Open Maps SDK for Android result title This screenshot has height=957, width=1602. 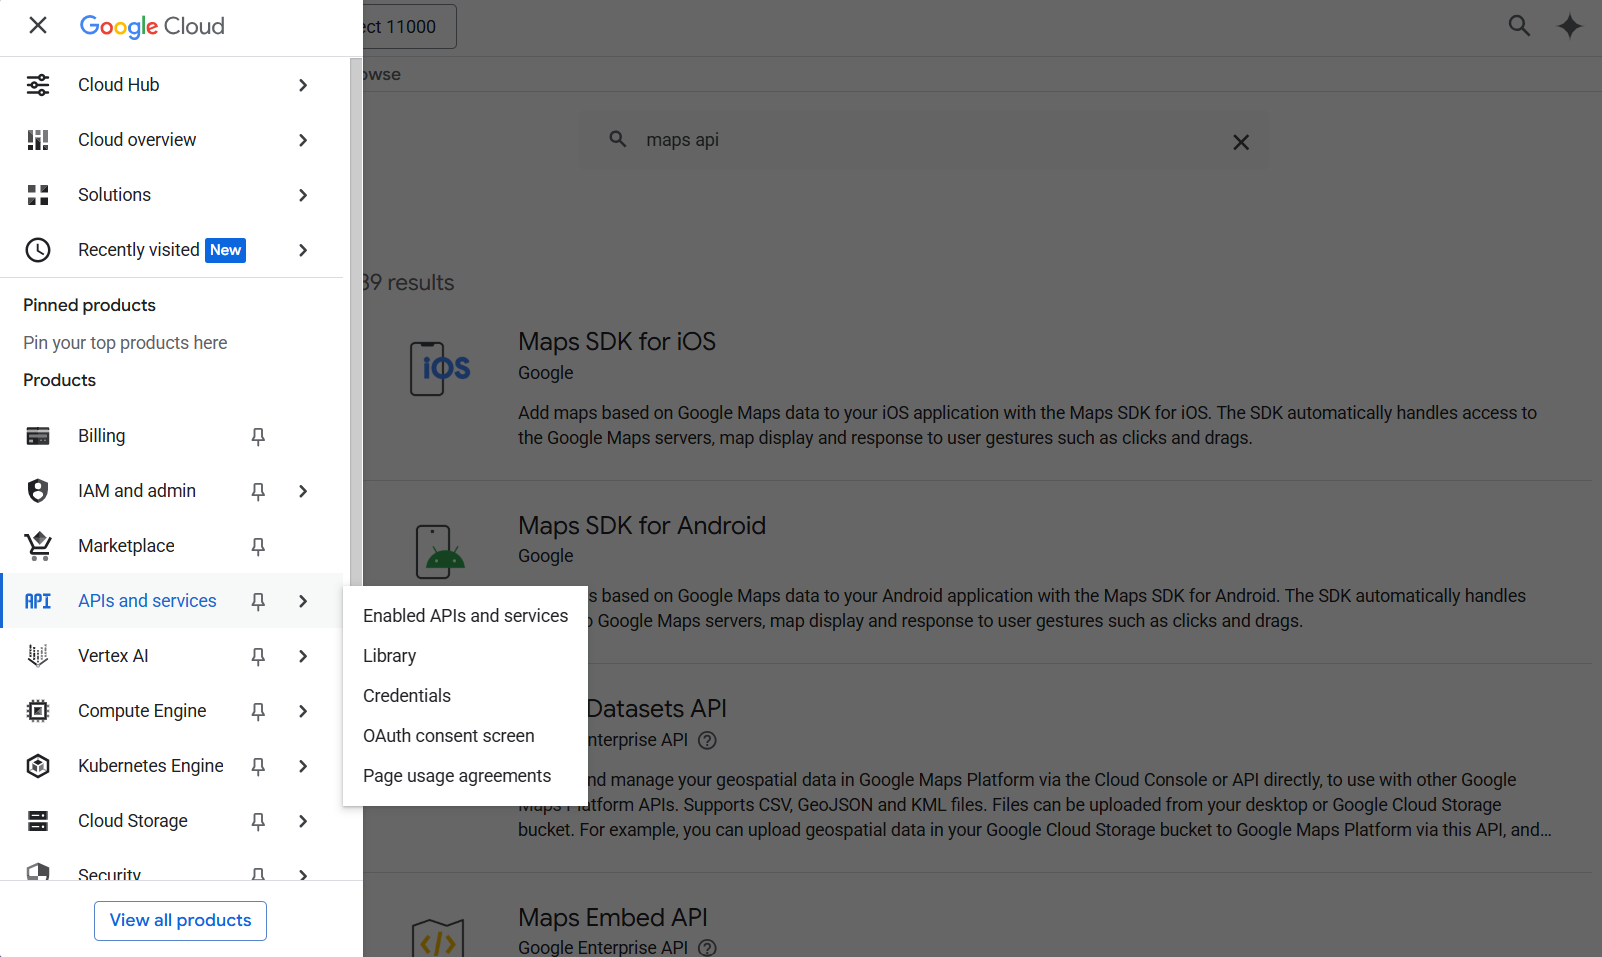click(x=641, y=526)
